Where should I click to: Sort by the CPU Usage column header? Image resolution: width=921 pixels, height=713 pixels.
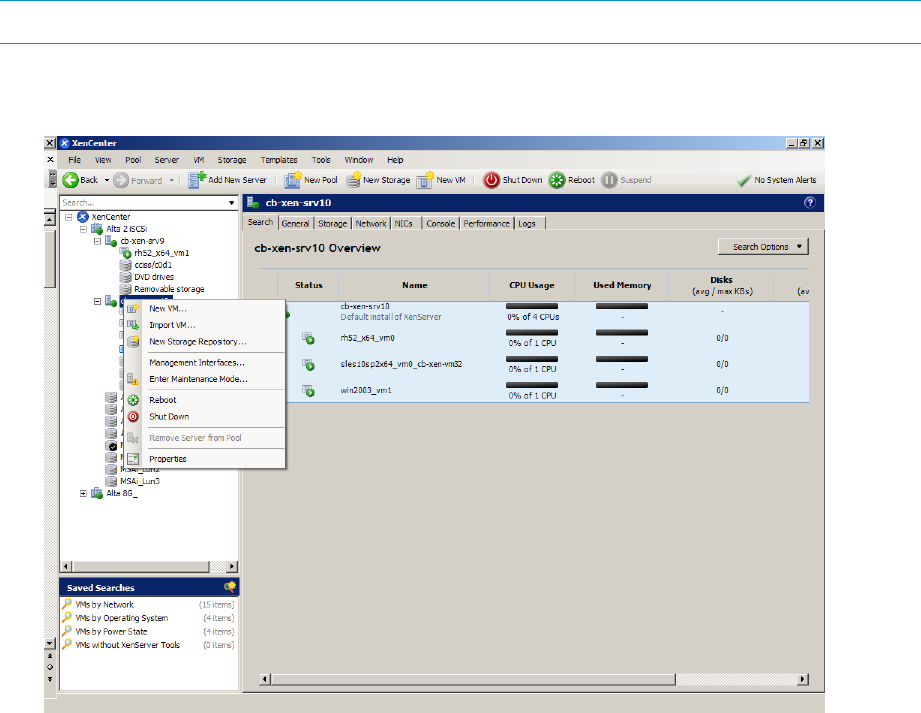click(x=532, y=285)
